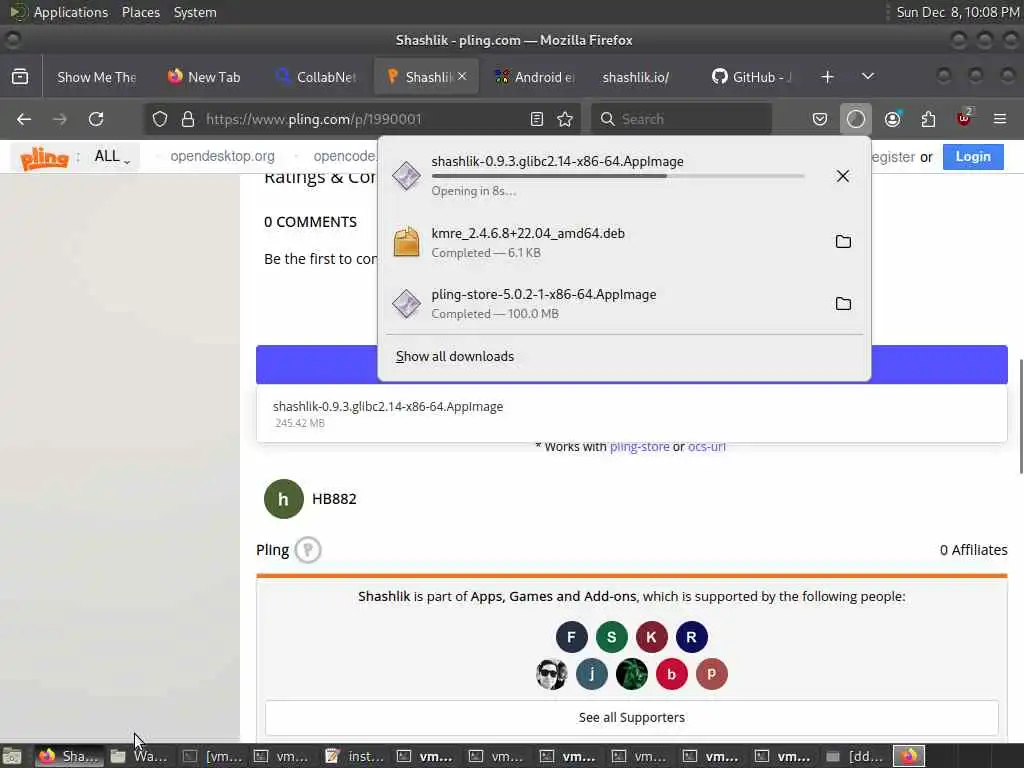Open supporter avatar b
The image size is (1024, 768).
[671, 674]
